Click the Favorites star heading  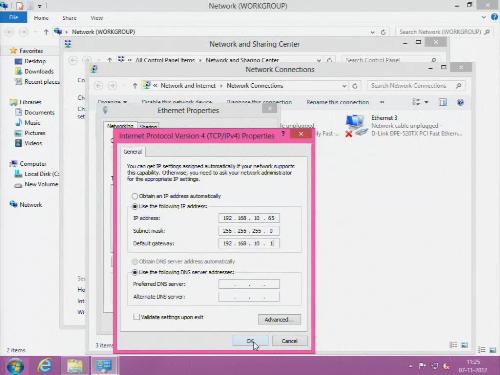[31, 51]
